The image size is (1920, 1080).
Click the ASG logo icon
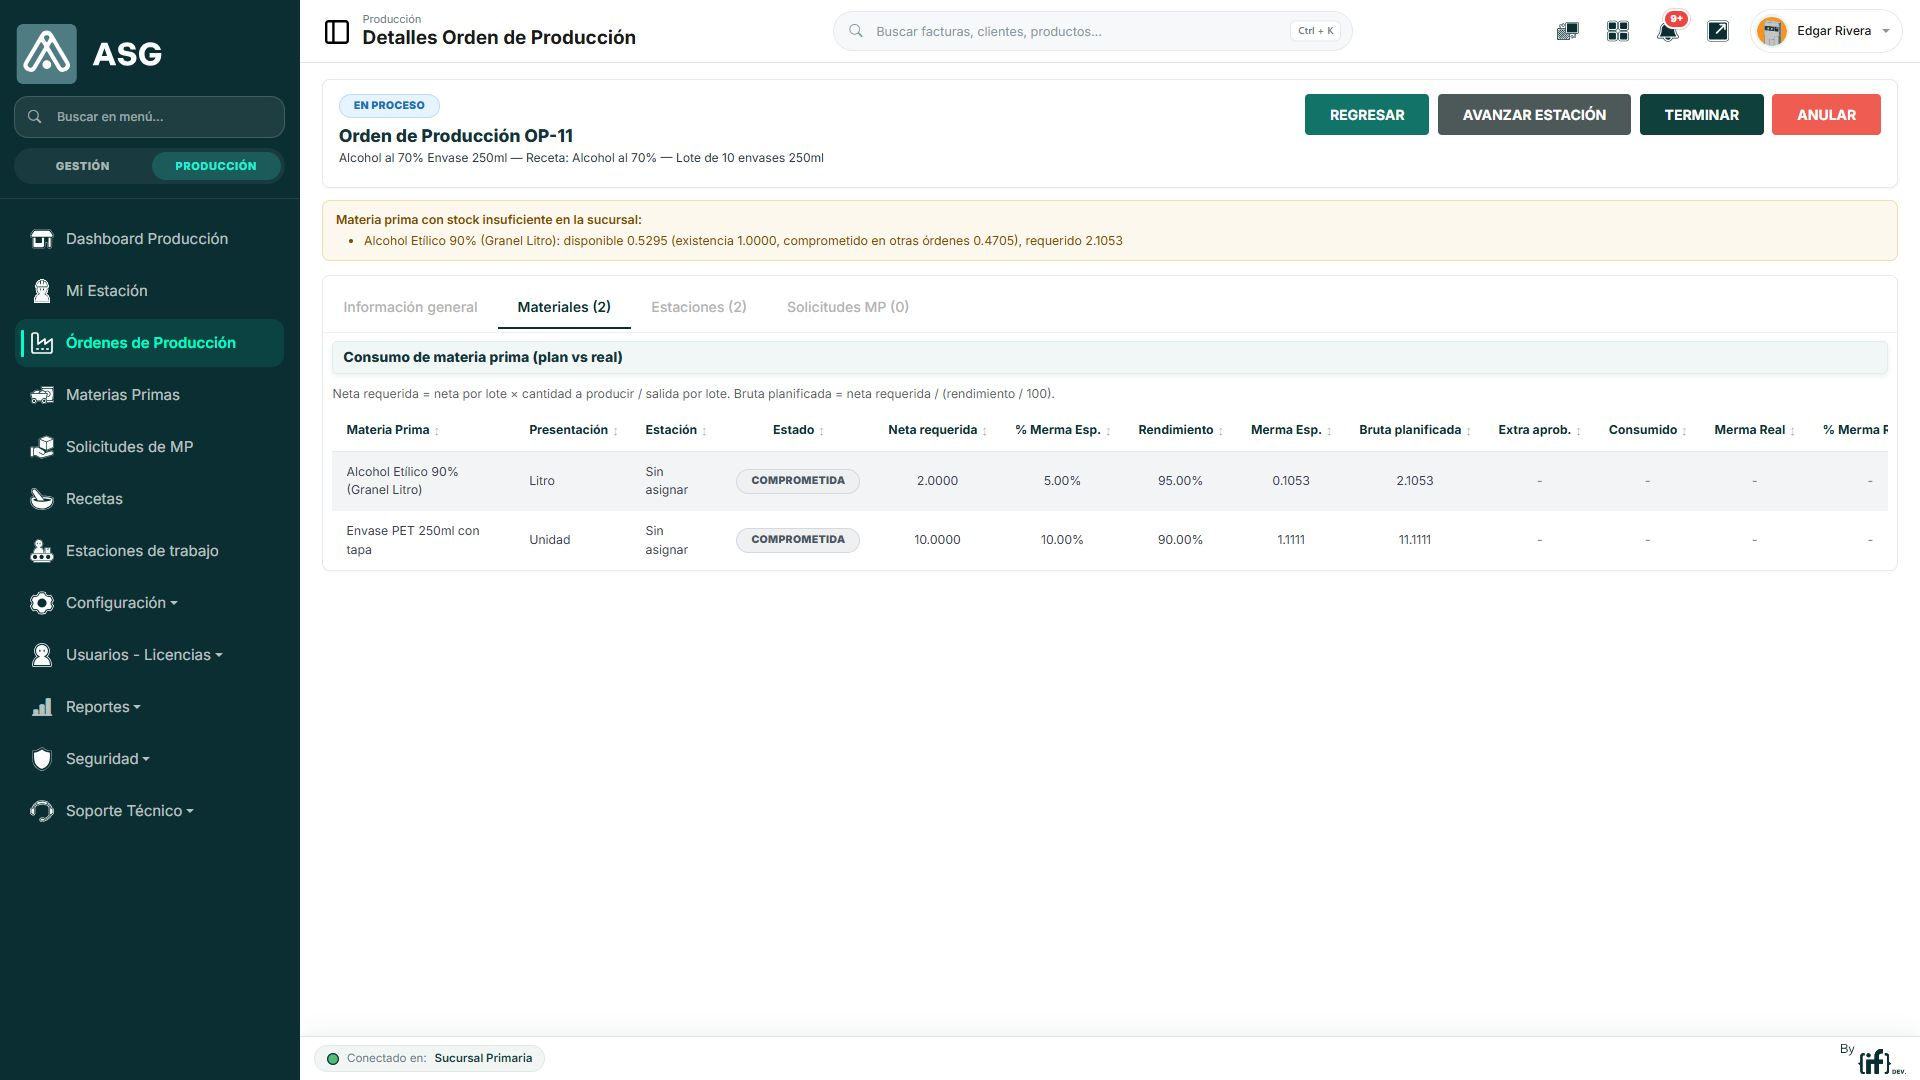46,54
